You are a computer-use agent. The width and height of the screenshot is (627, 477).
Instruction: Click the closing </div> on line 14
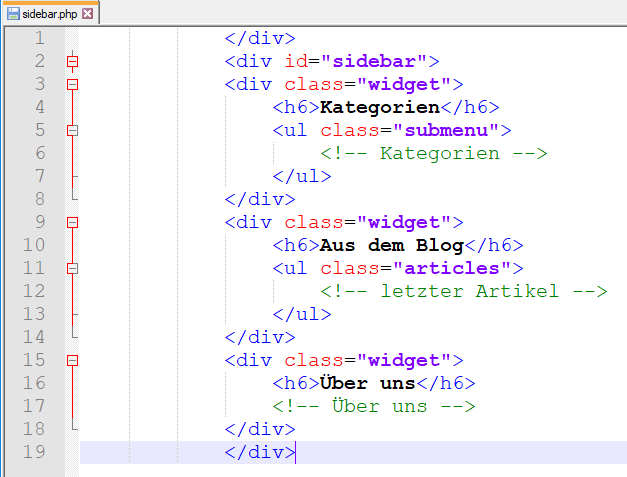pos(260,337)
